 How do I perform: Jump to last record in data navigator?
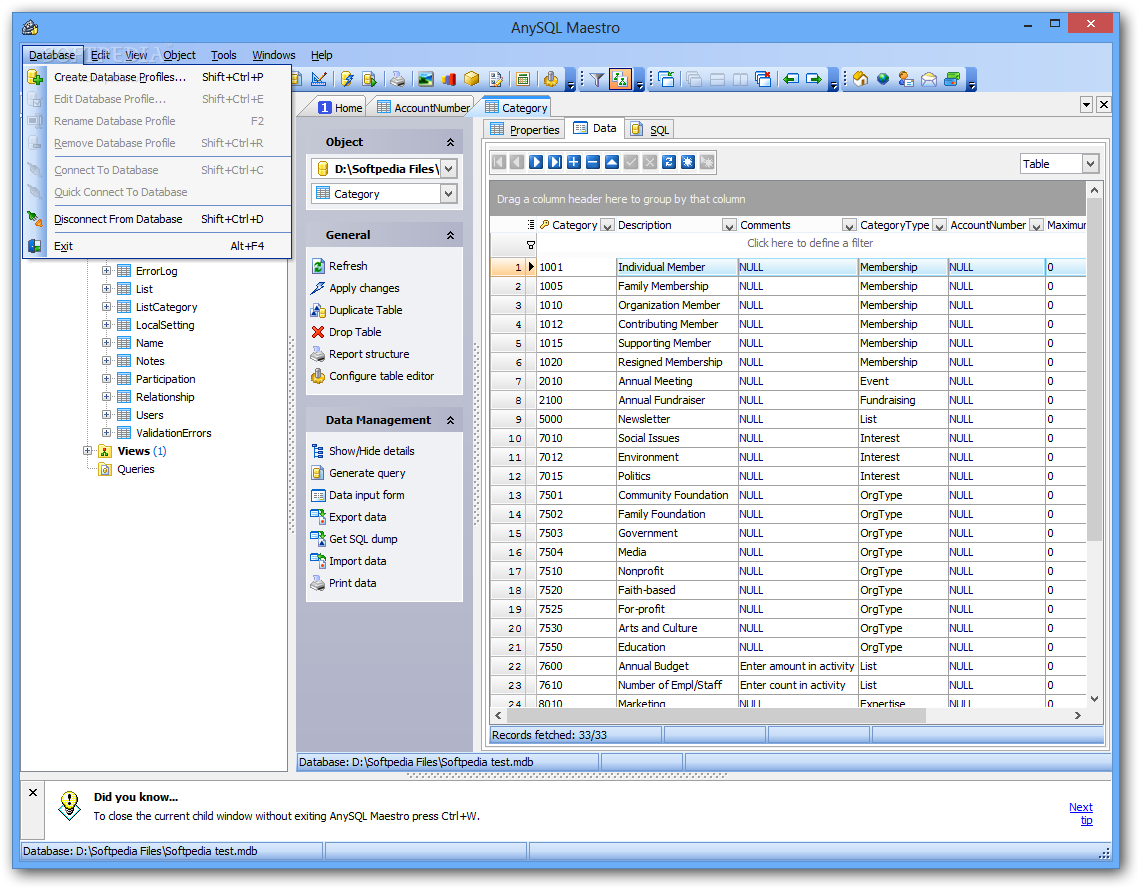555,162
